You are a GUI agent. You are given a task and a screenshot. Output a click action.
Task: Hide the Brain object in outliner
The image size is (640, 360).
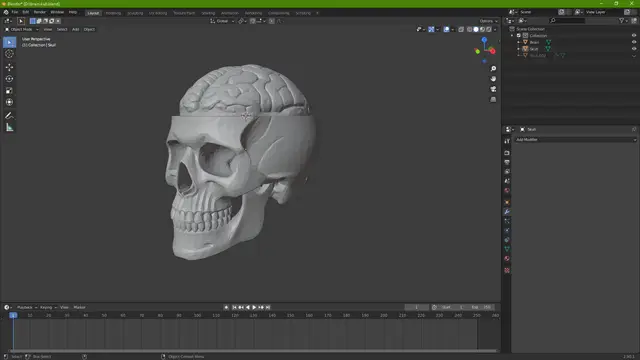(634, 42)
